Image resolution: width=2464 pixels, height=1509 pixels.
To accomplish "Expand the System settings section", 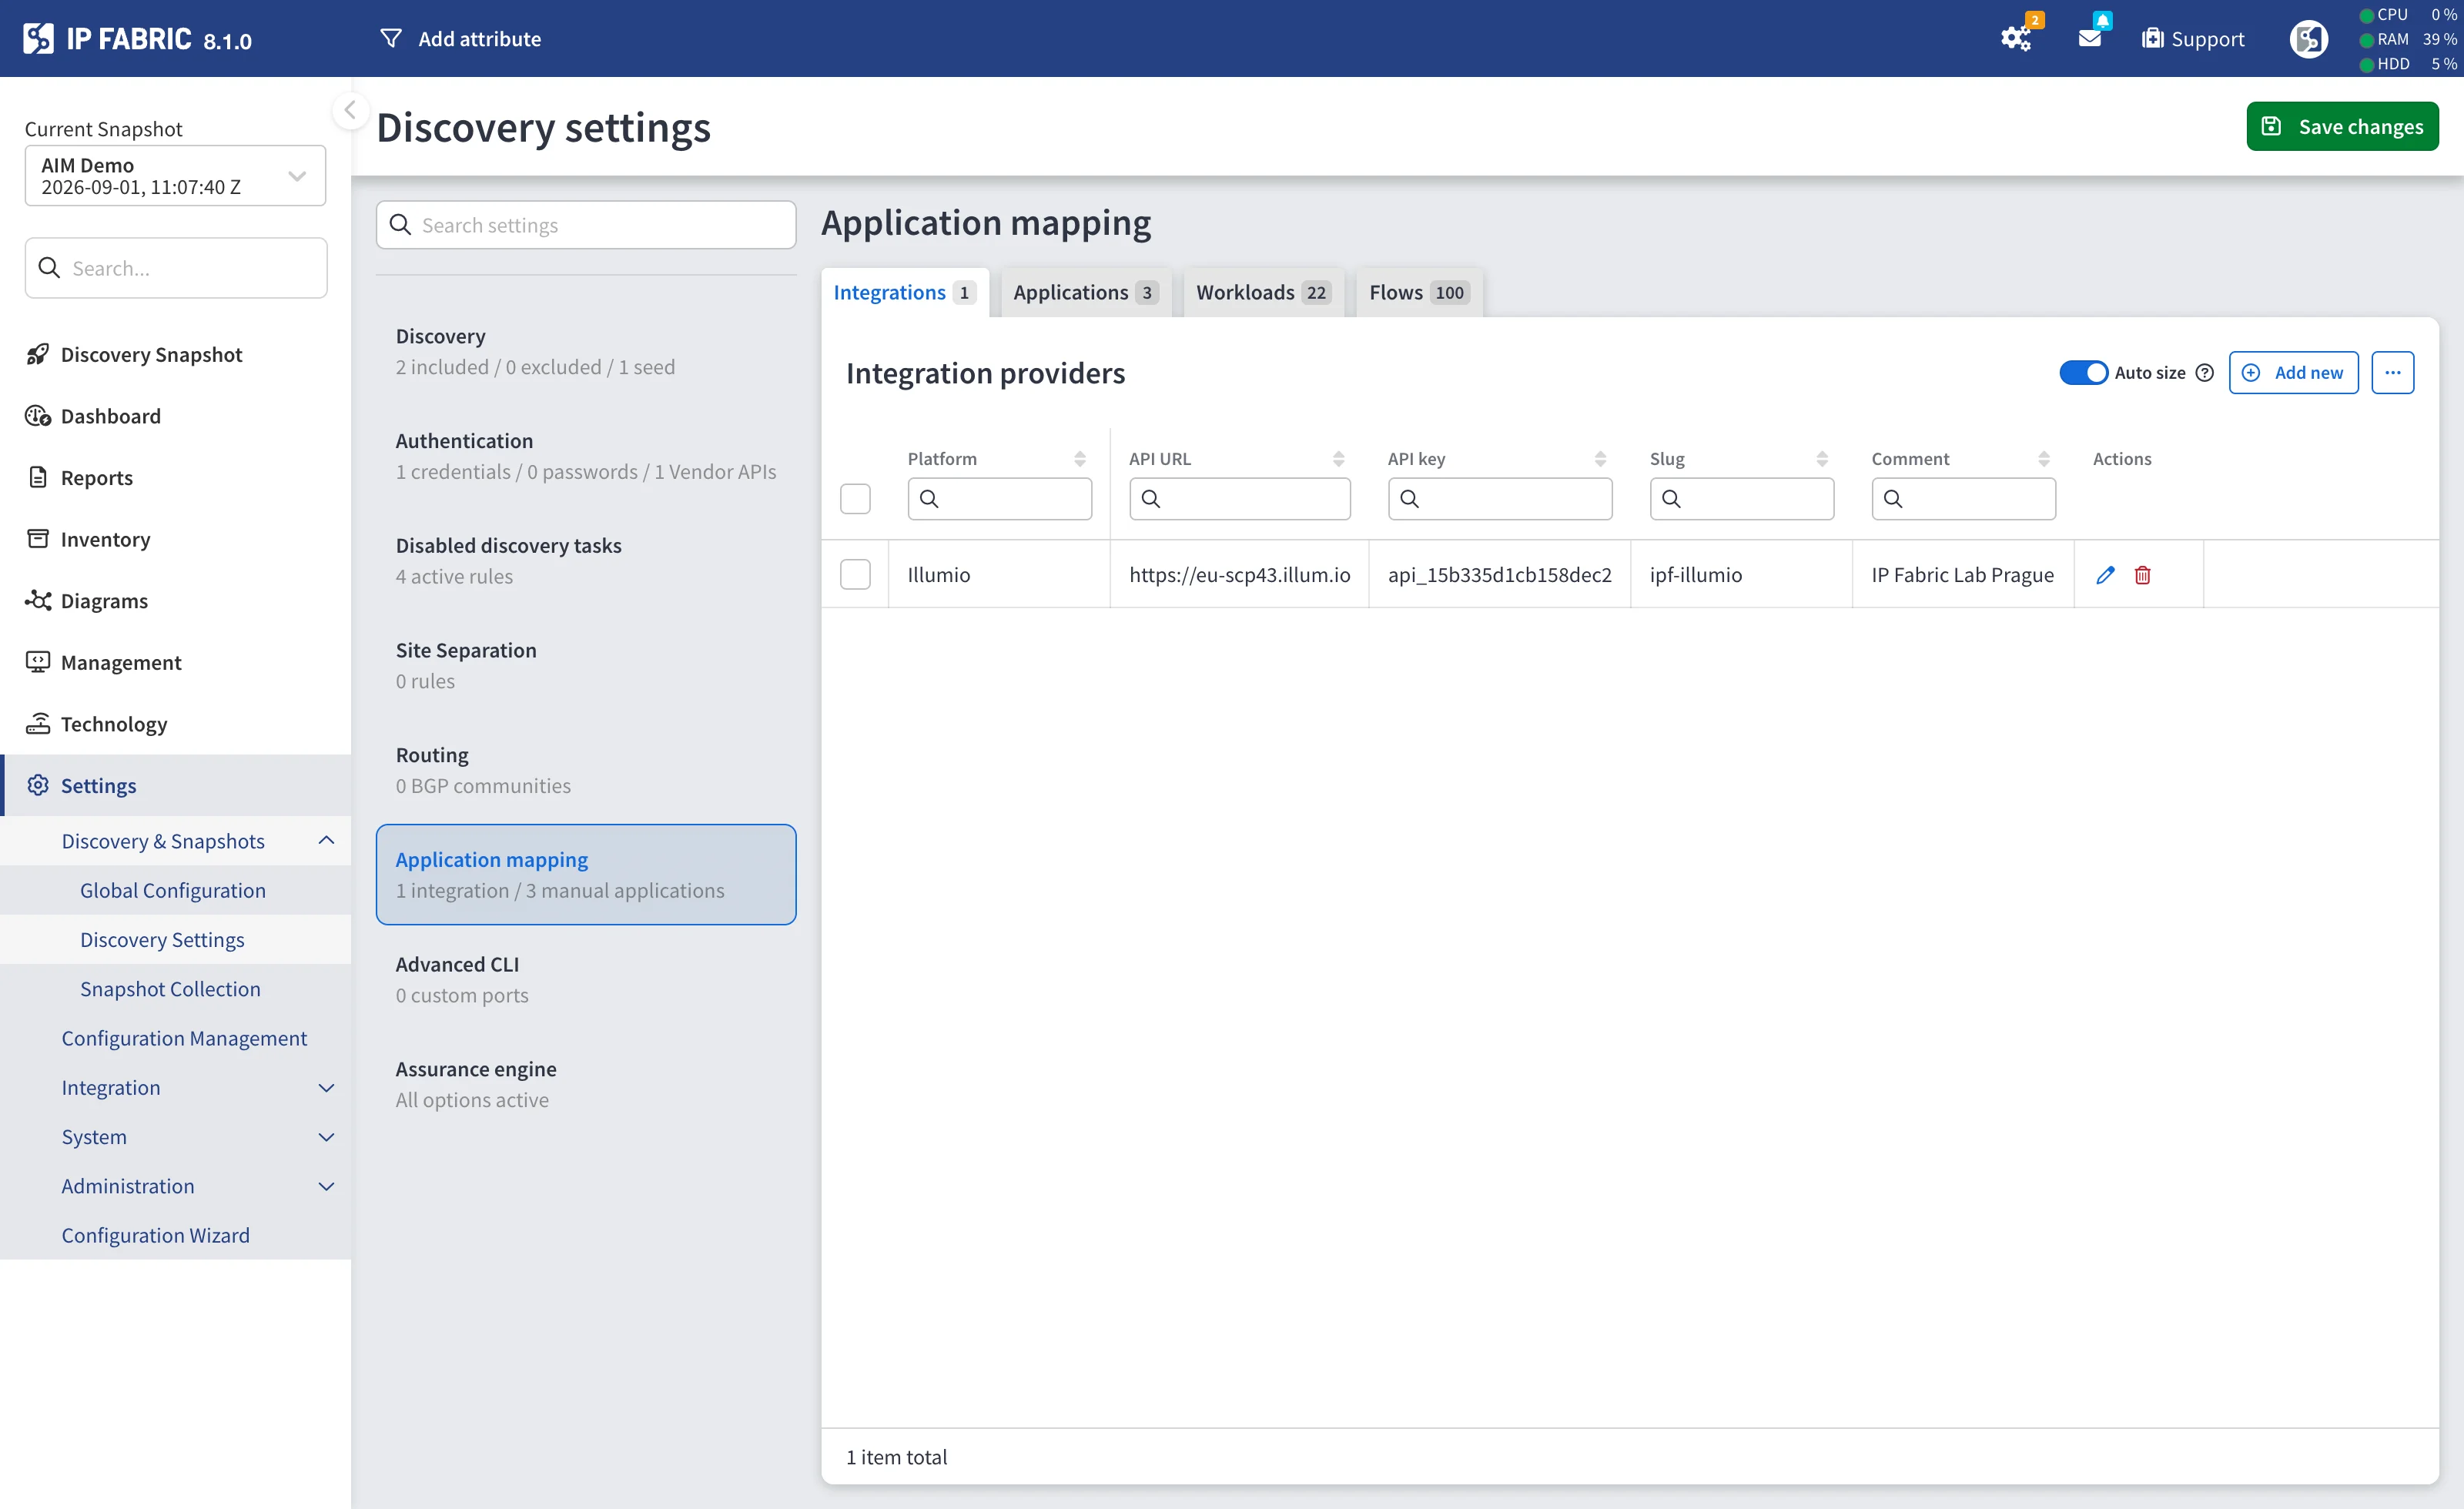I will 326,1136.
